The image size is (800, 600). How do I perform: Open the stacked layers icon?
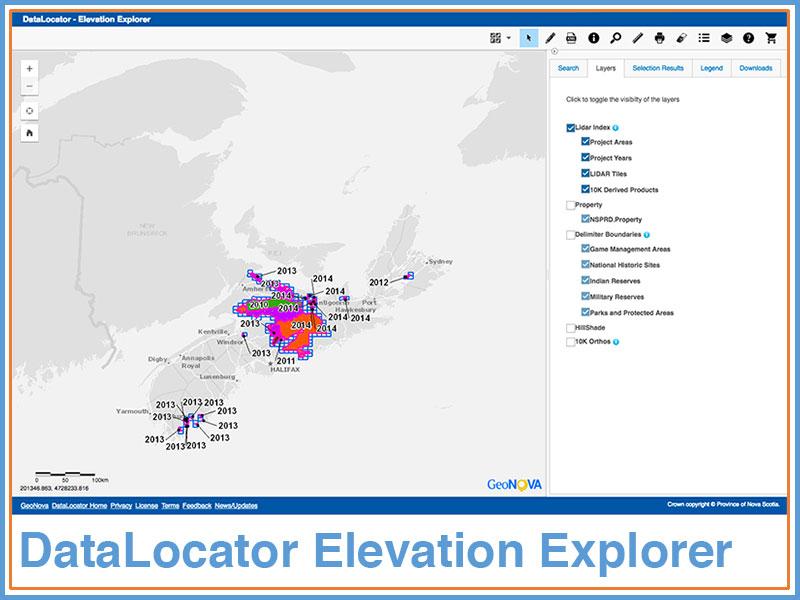(x=727, y=38)
